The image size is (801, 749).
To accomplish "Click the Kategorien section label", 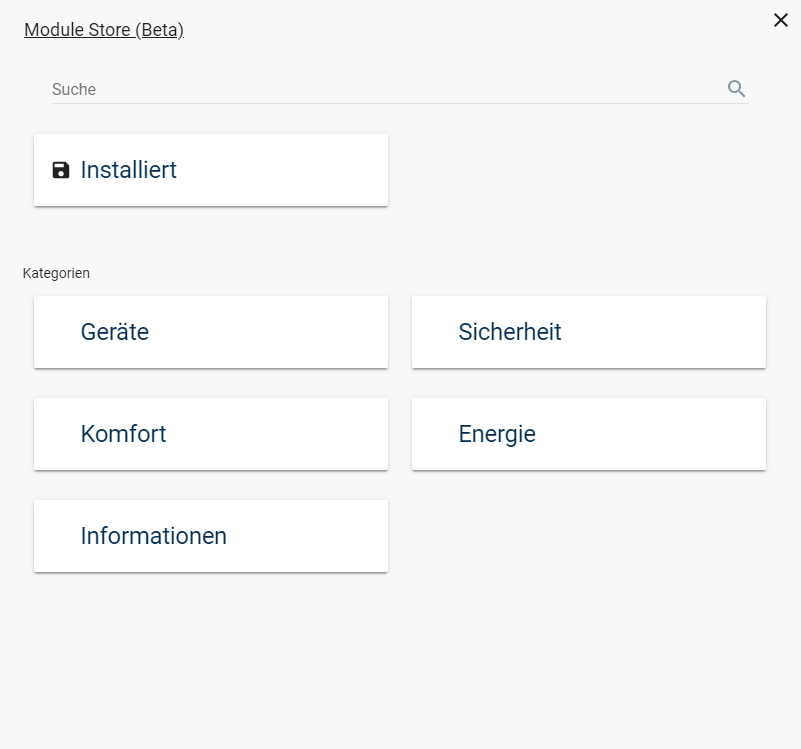I will click(x=56, y=272).
